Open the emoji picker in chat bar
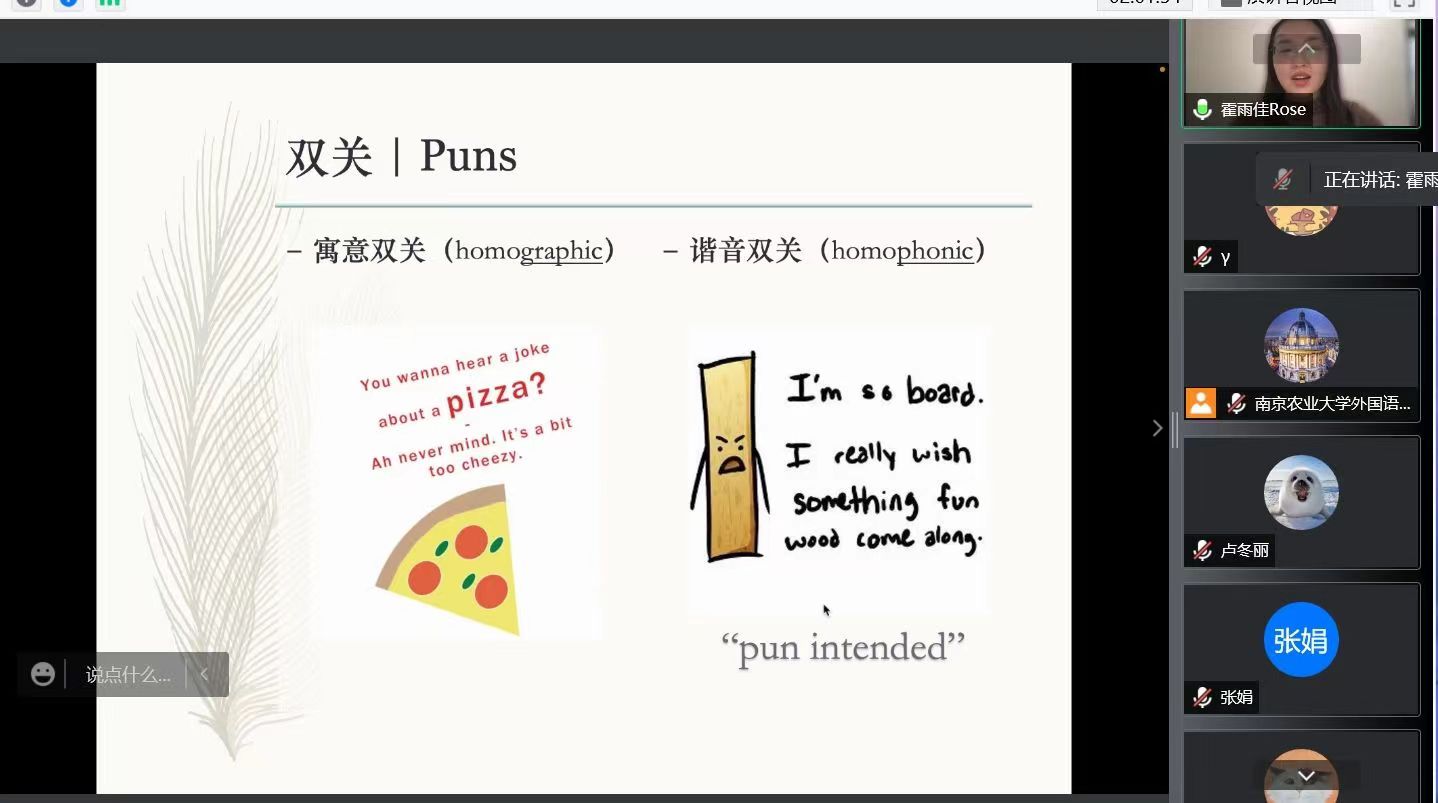The image size is (1438, 803). click(x=43, y=674)
